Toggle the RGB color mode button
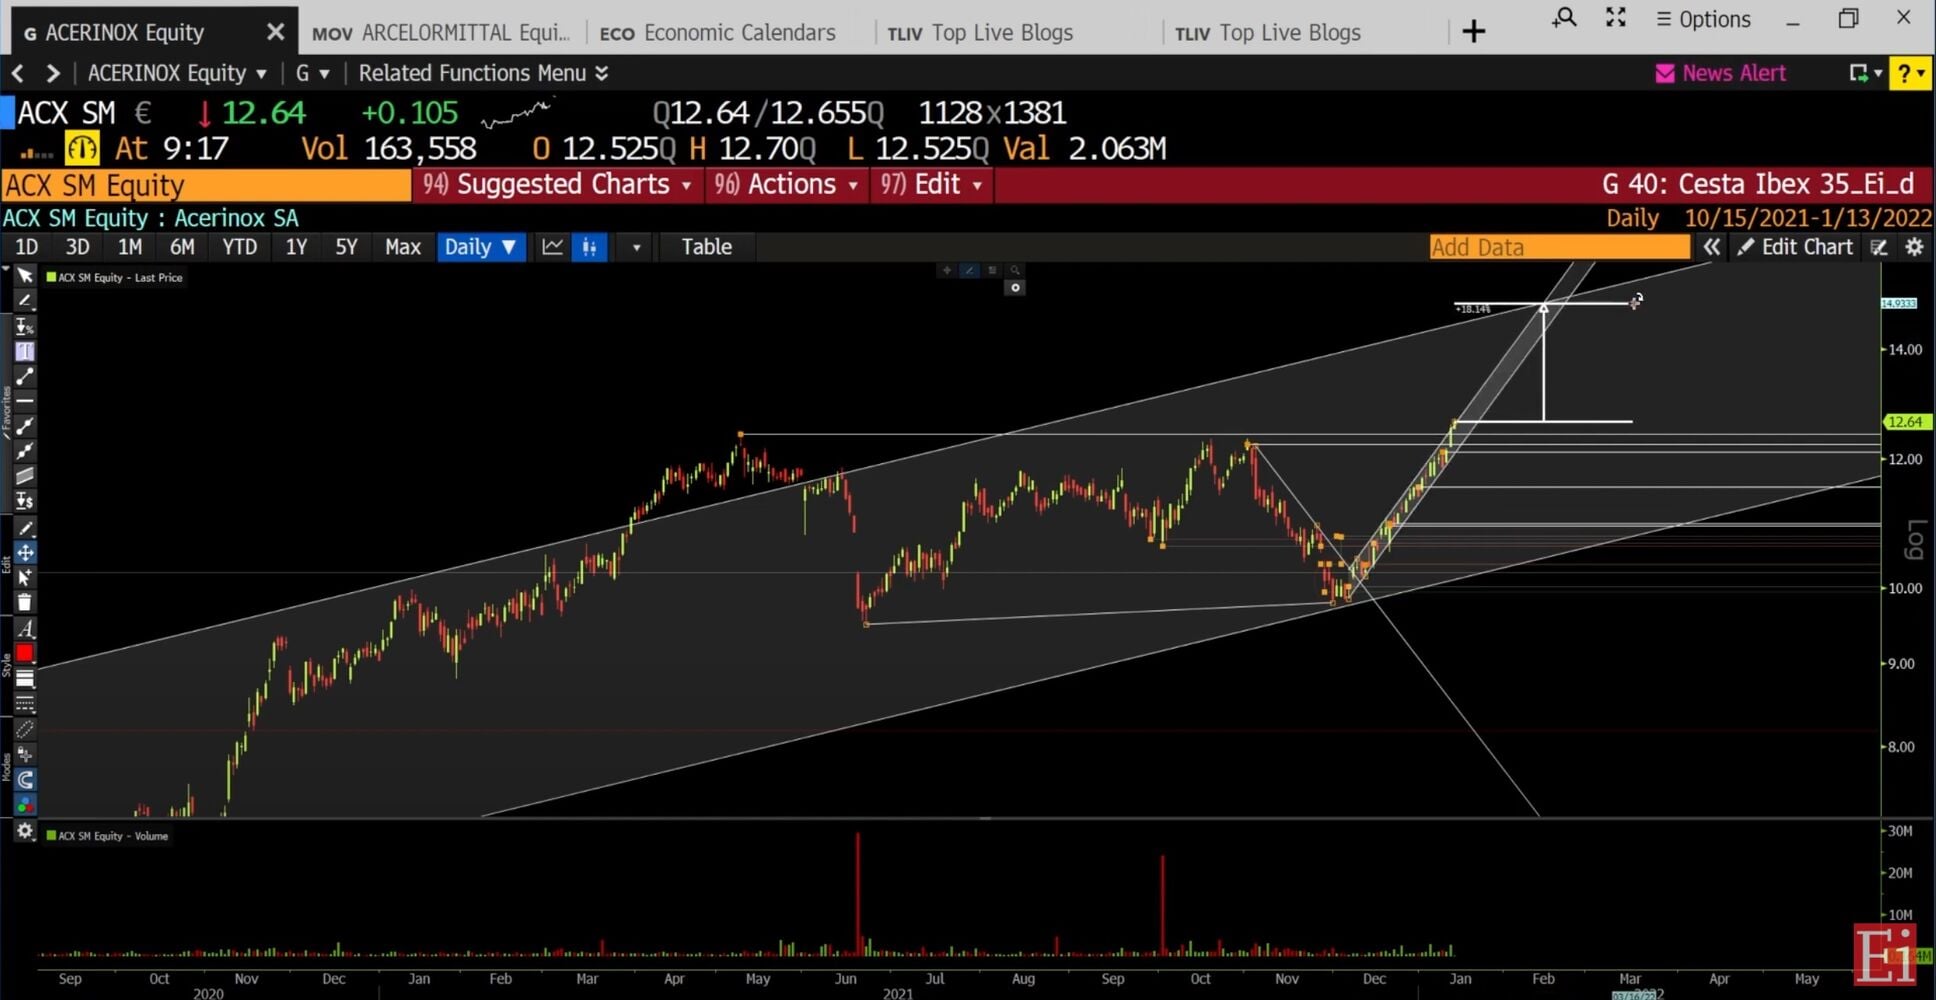 pyautogui.click(x=25, y=804)
